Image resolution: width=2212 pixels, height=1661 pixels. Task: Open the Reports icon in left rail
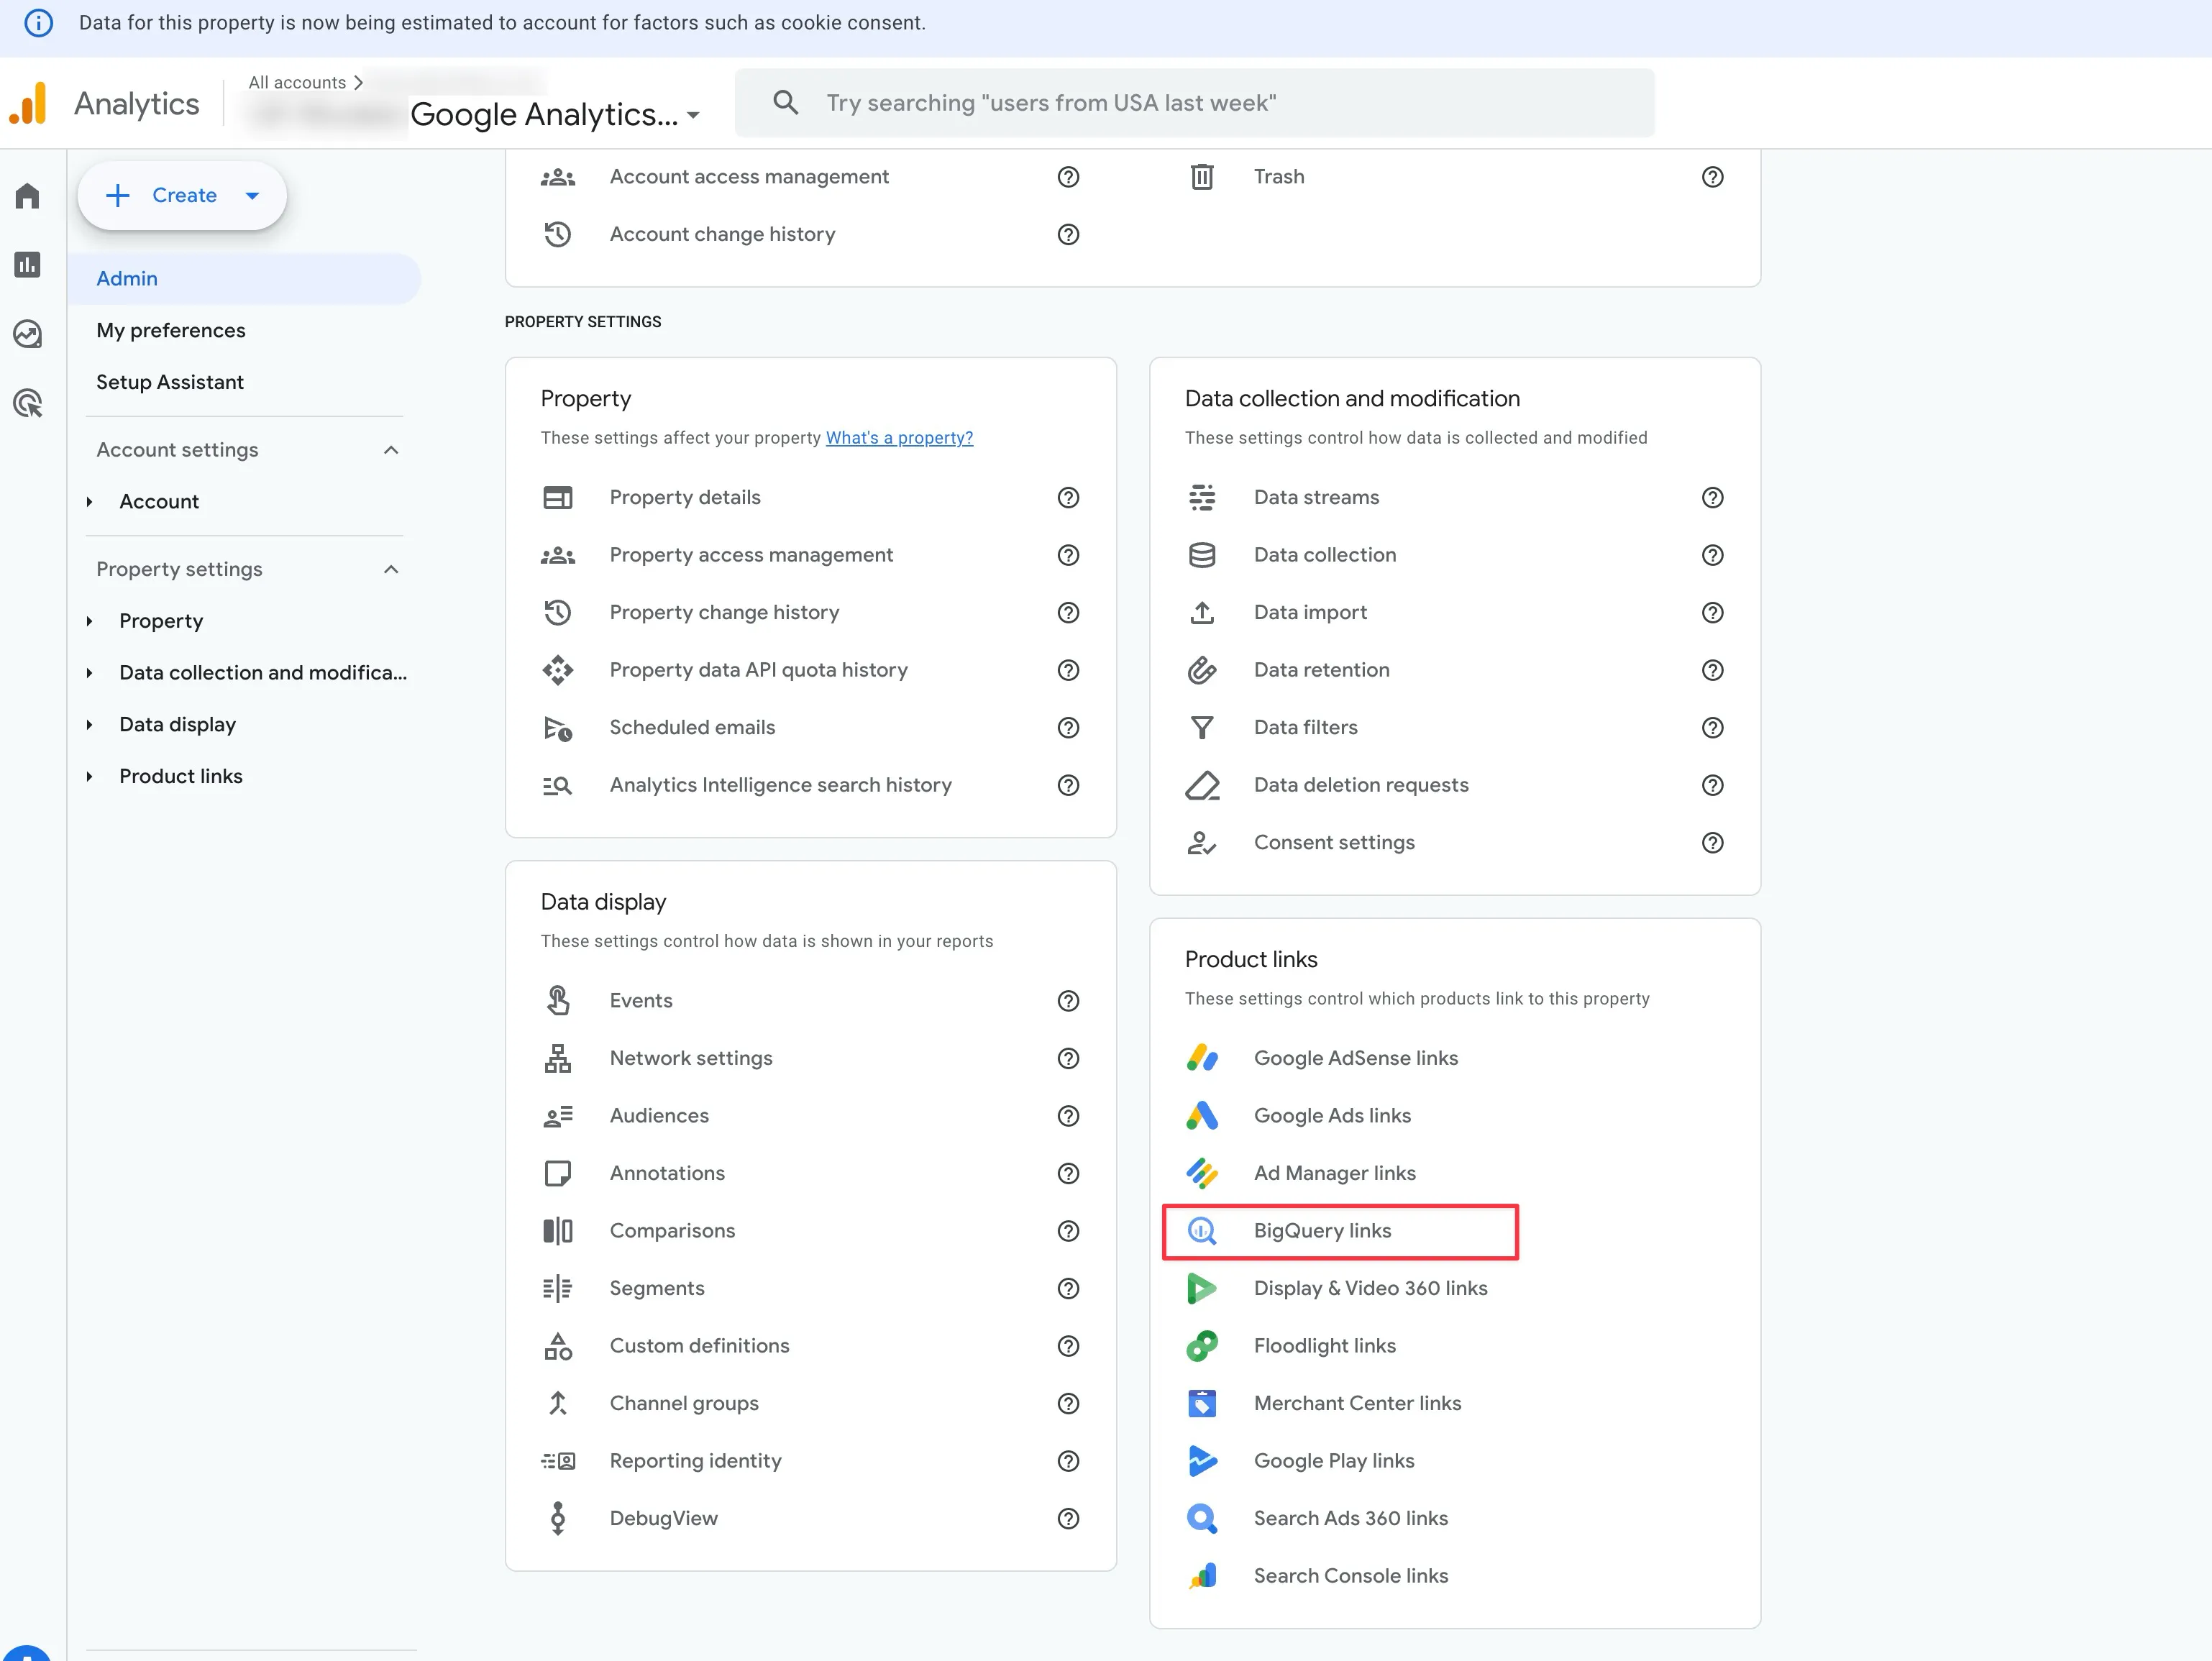click(28, 265)
